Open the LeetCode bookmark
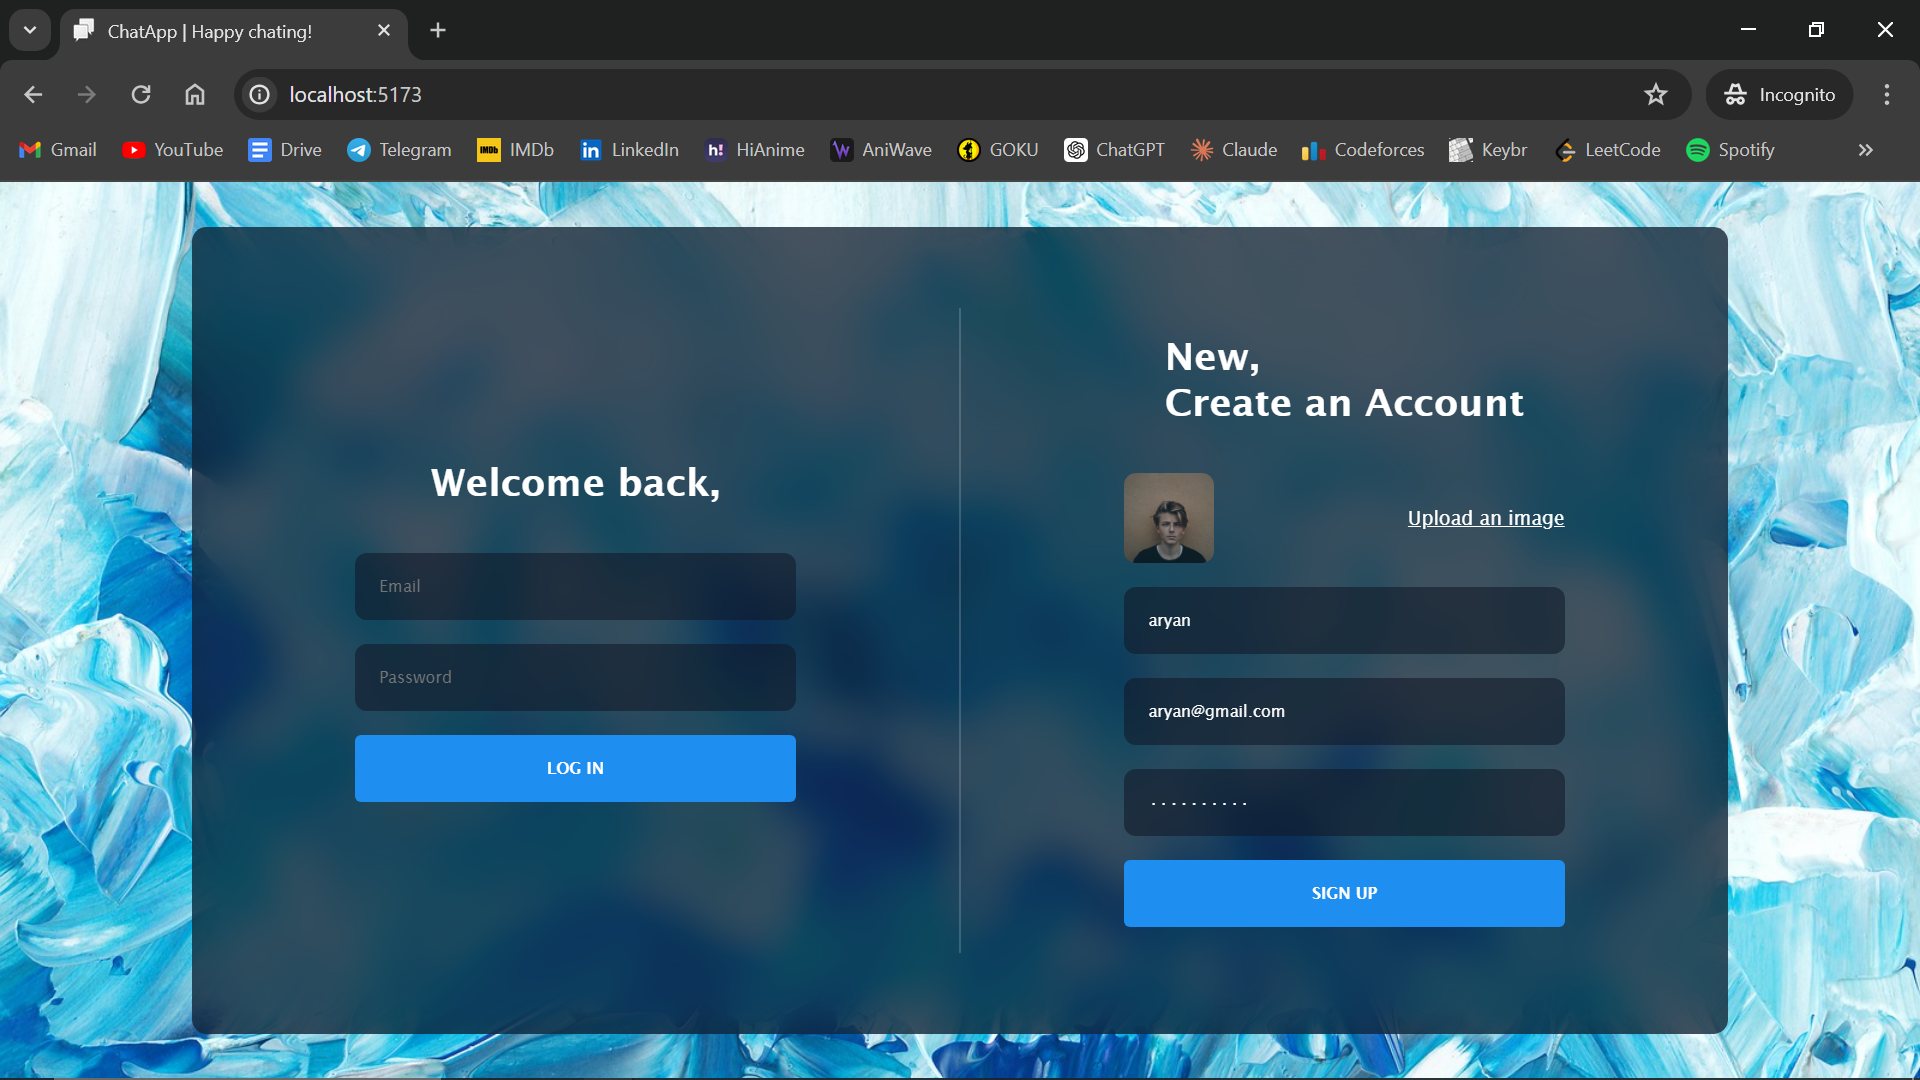Screen dimensions: 1920x1080 (x=1608, y=150)
